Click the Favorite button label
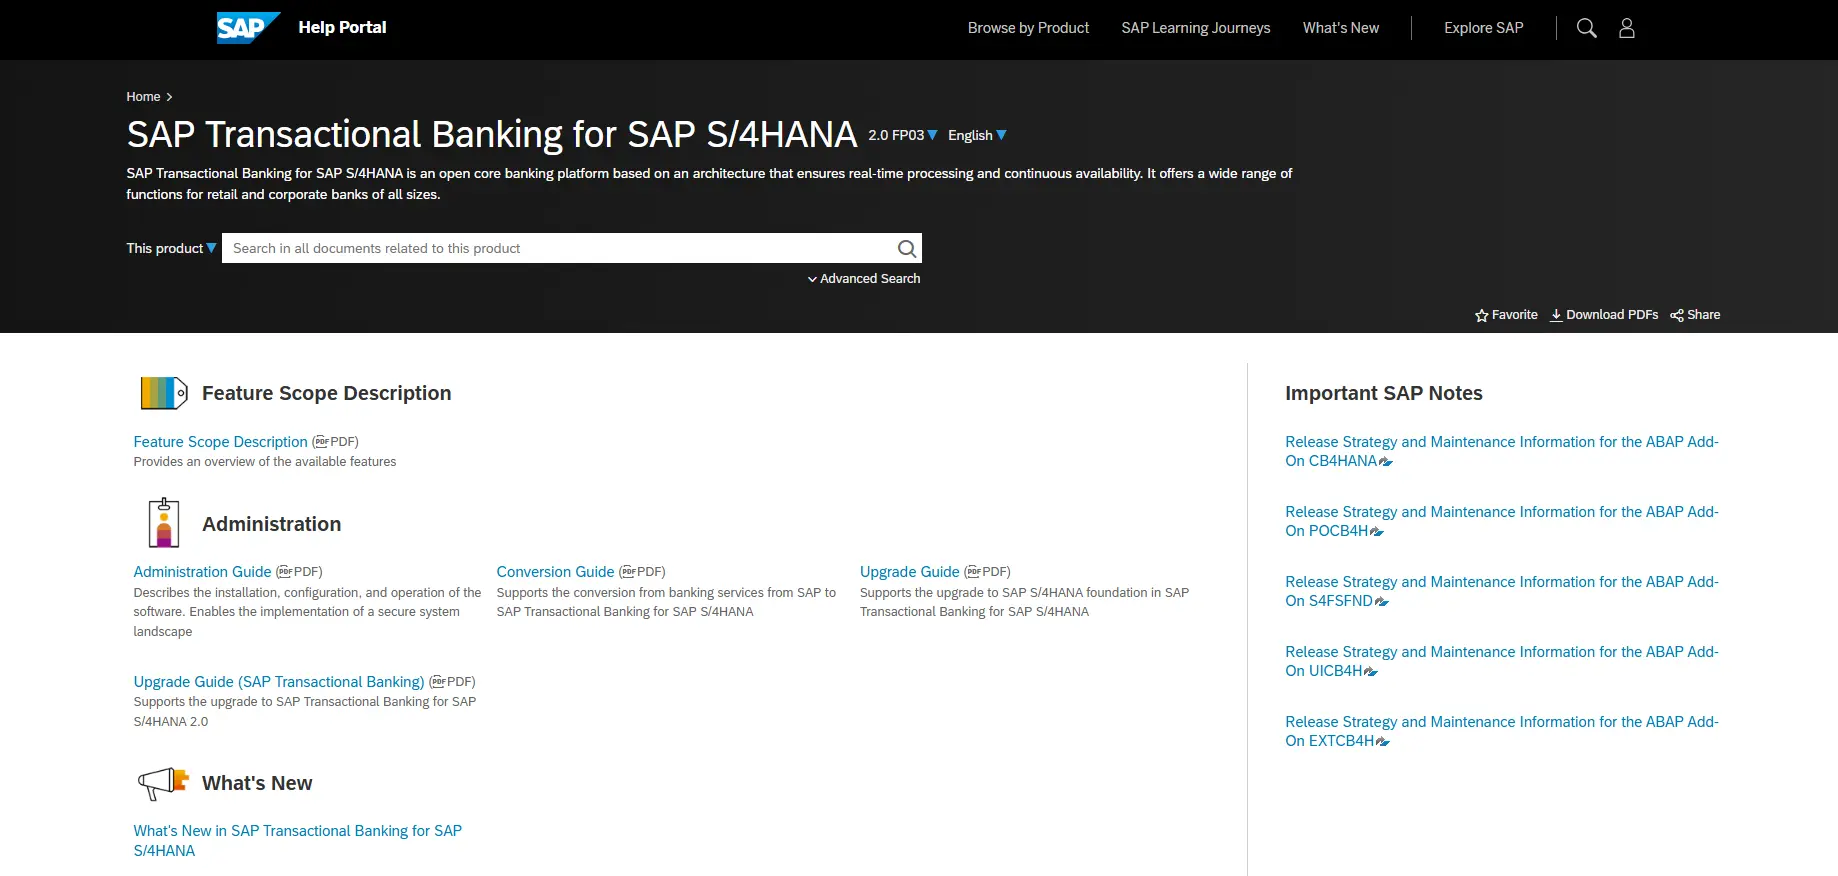The image size is (1838, 876). coord(1515,315)
